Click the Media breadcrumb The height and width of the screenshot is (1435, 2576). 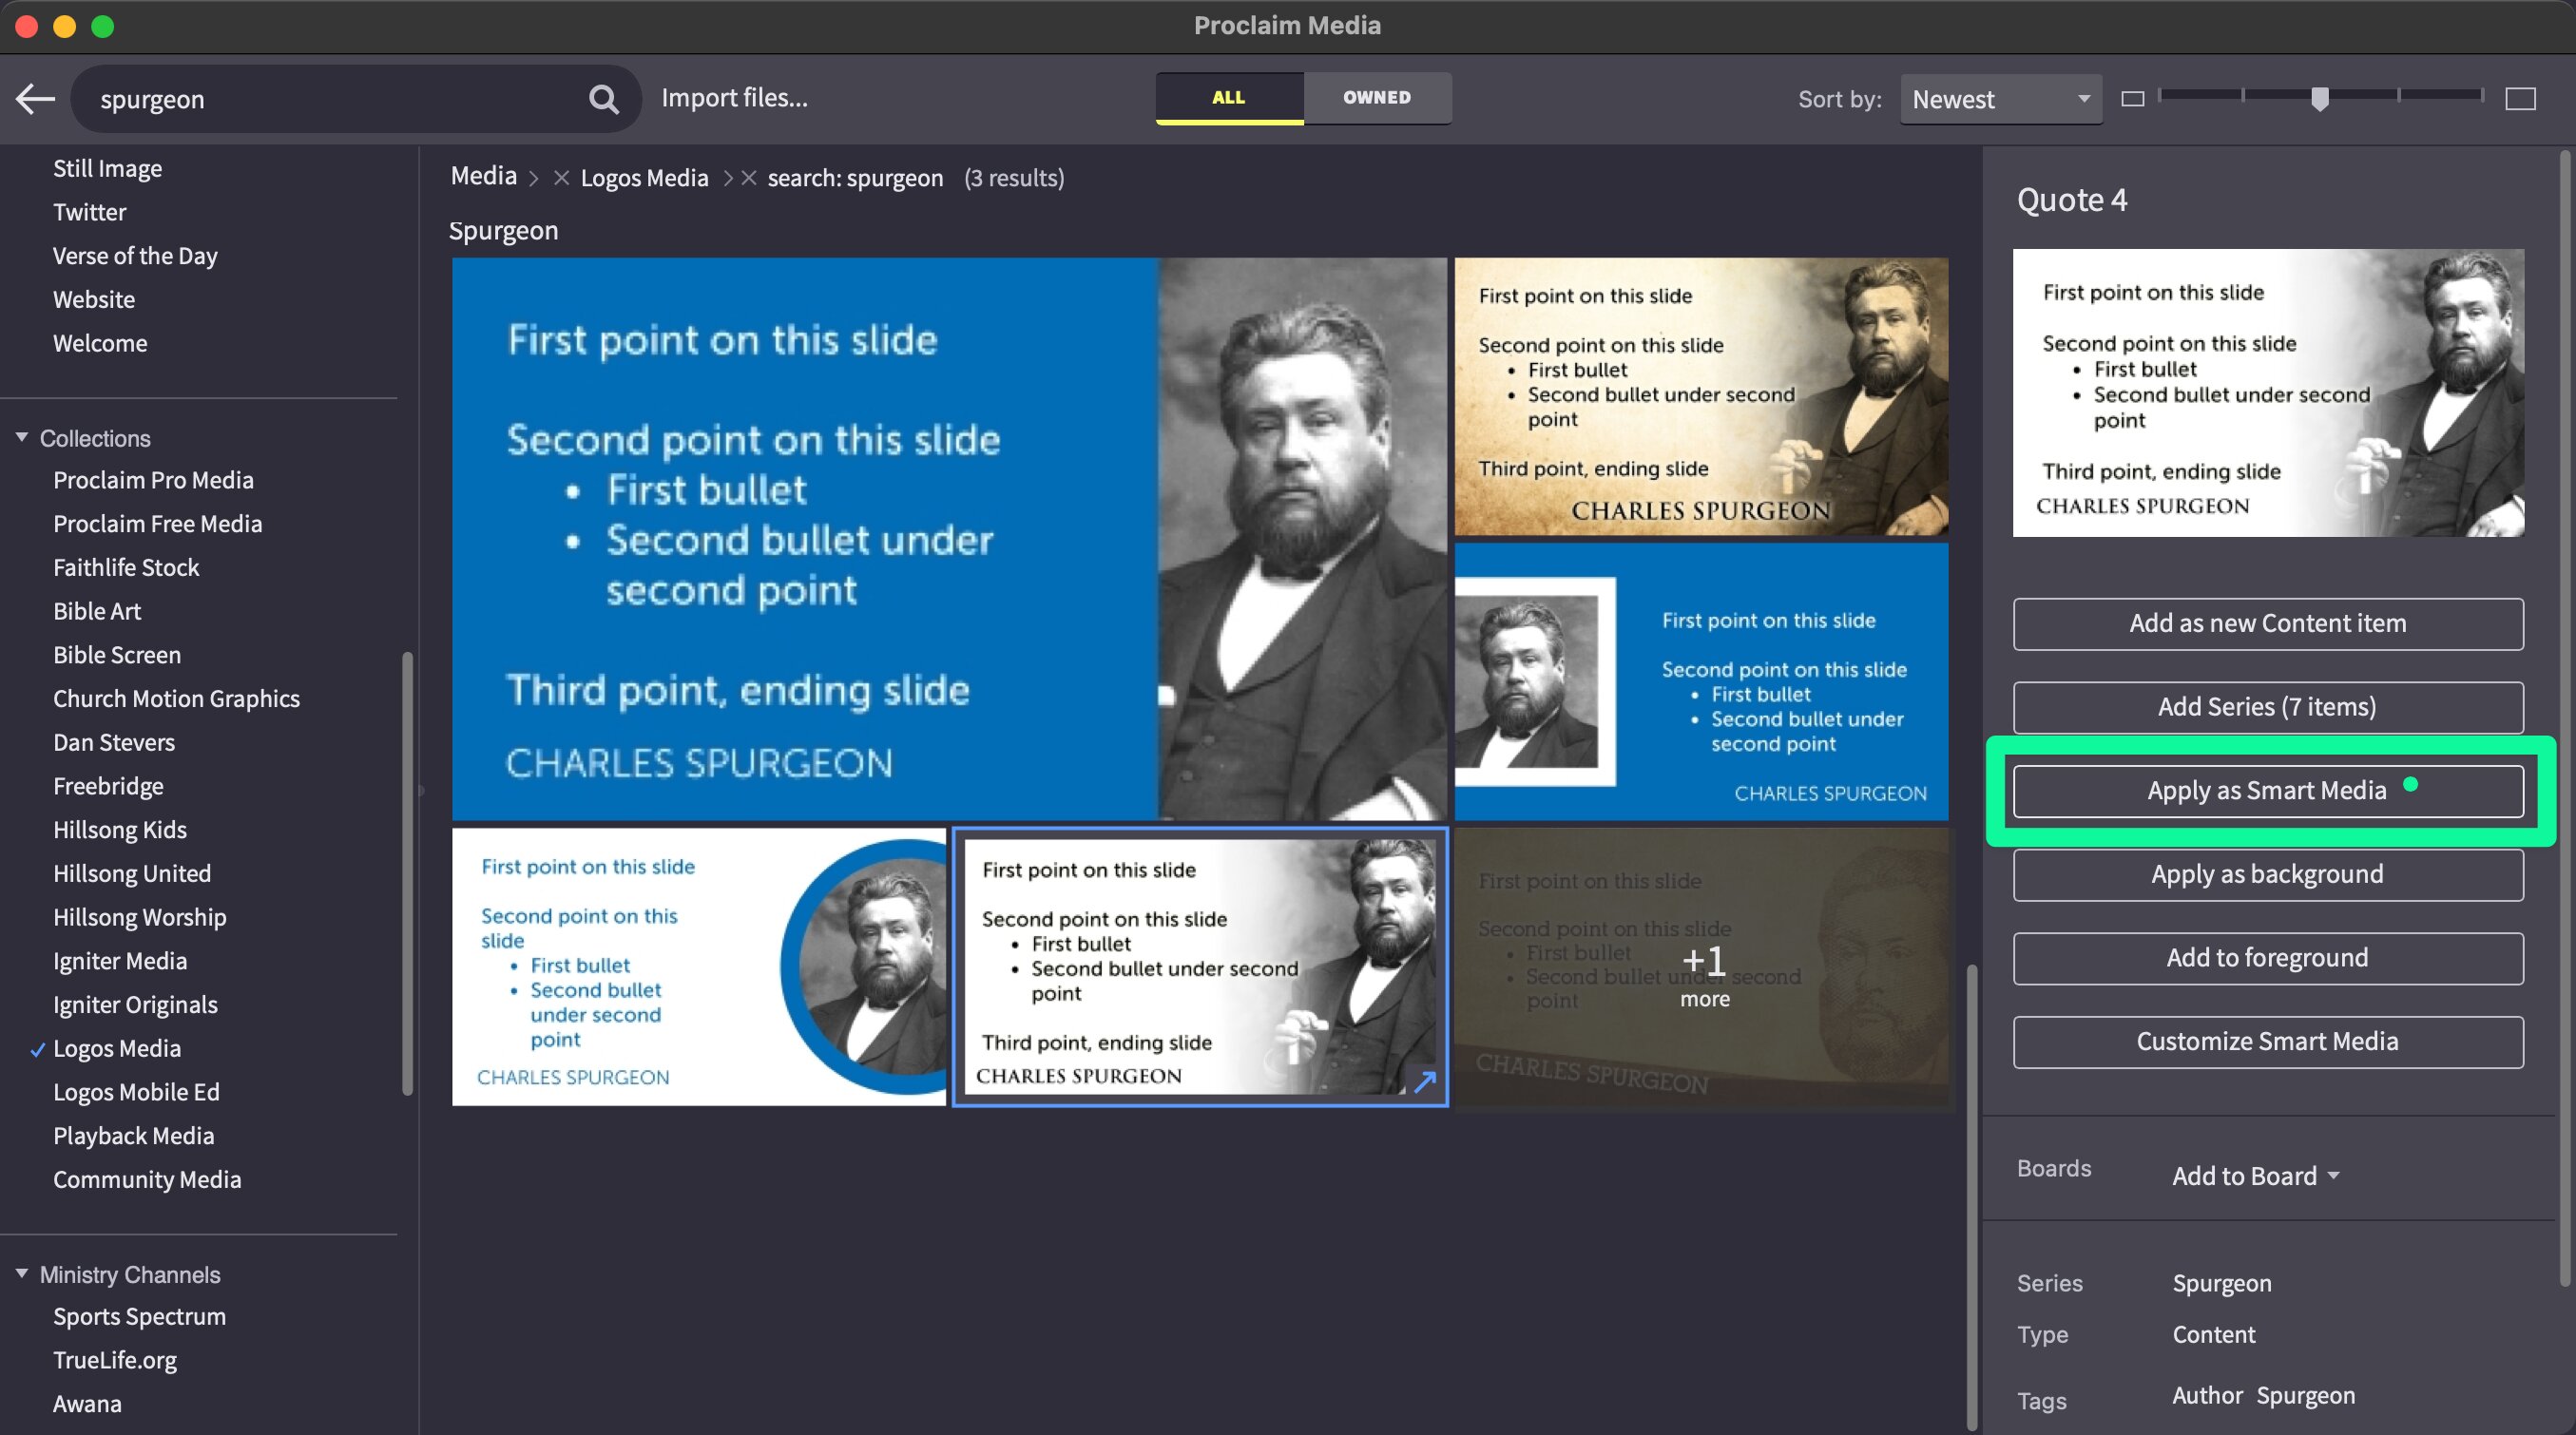click(x=483, y=176)
